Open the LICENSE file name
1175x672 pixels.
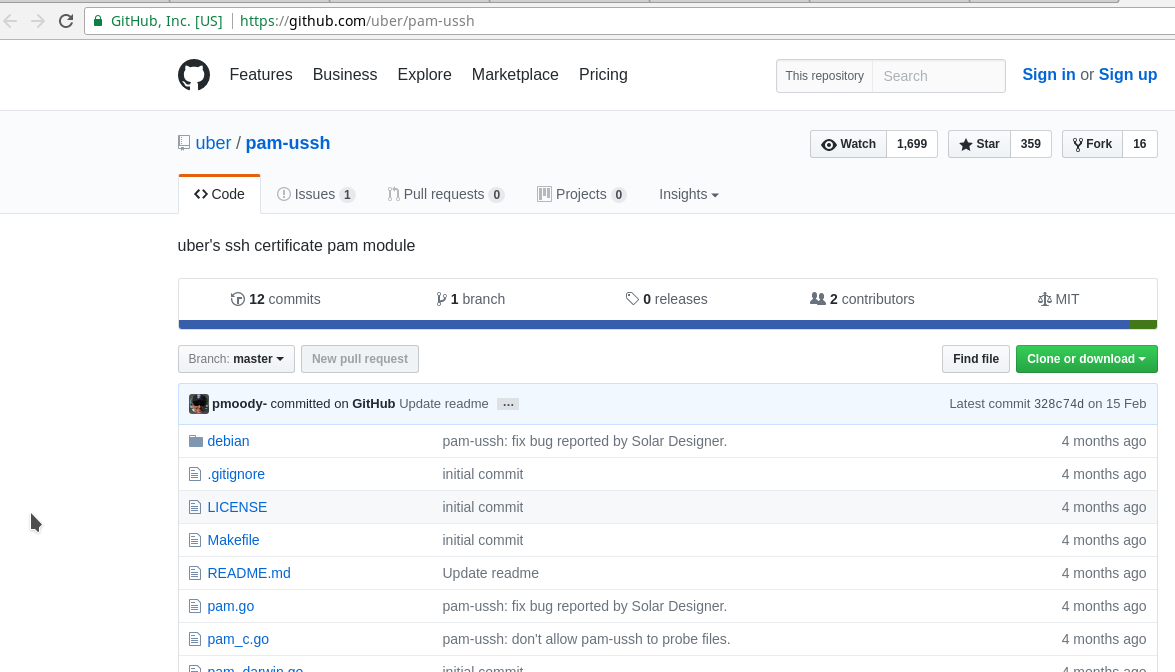click(x=238, y=507)
